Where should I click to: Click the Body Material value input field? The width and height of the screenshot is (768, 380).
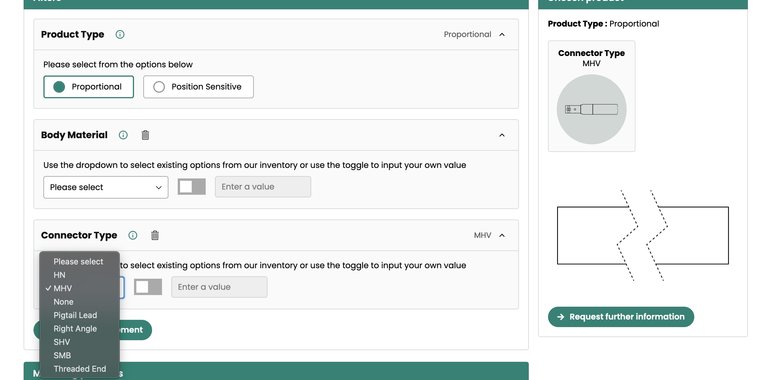[x=263, y=187]
